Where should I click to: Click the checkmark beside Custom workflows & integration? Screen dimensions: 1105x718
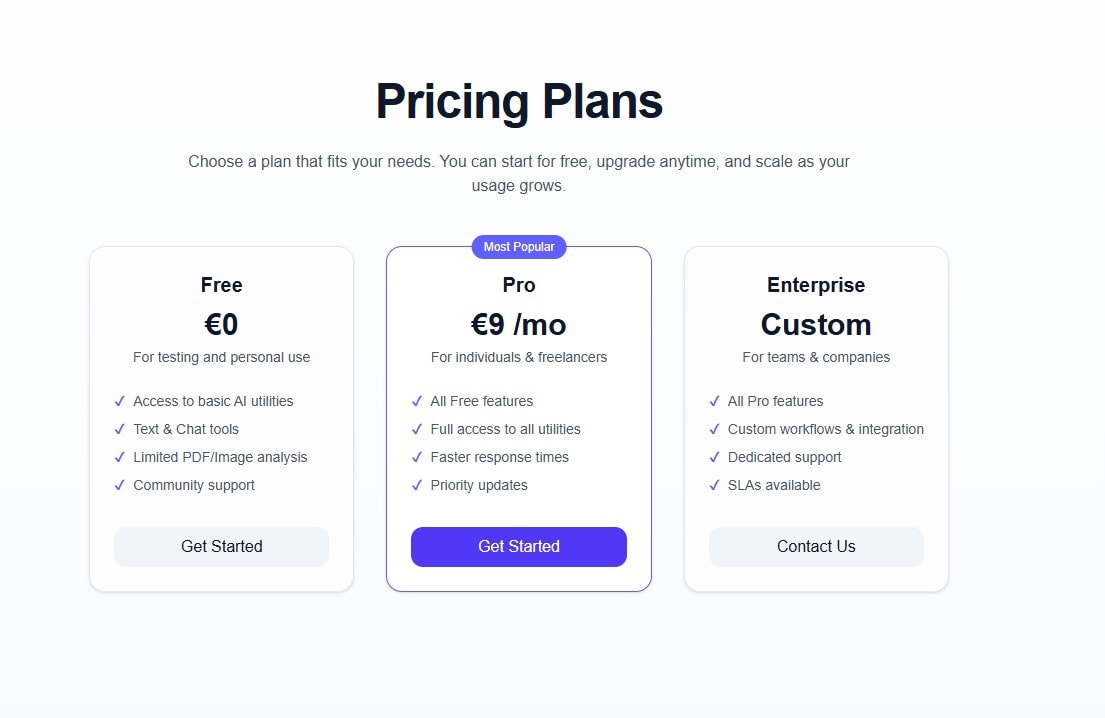(714, 429)
